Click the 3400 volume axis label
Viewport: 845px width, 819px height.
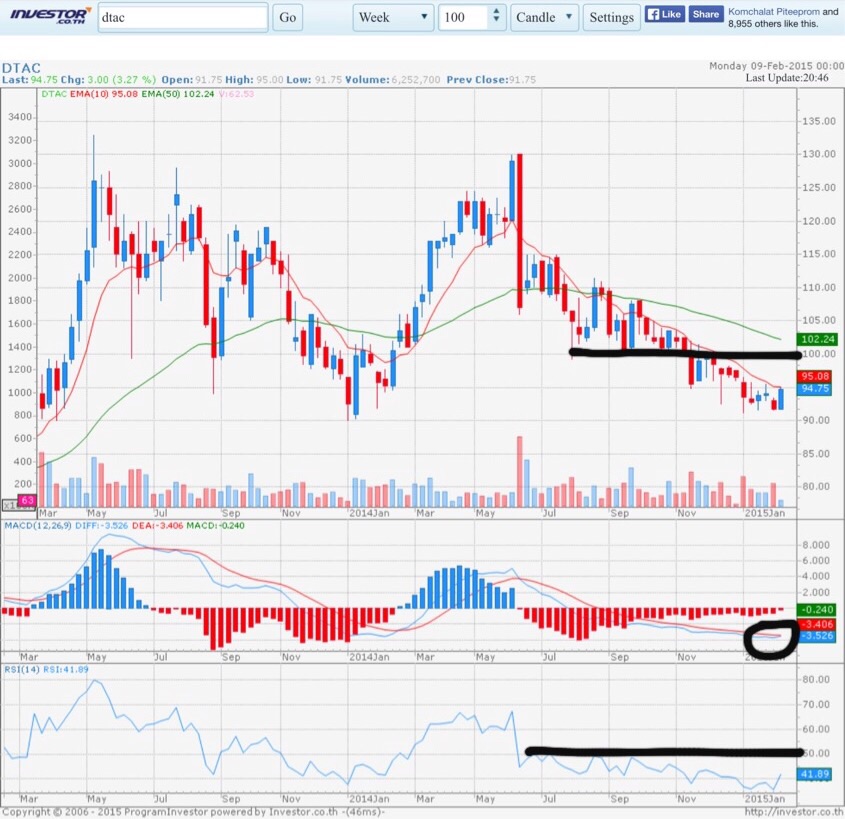point(20,117)
